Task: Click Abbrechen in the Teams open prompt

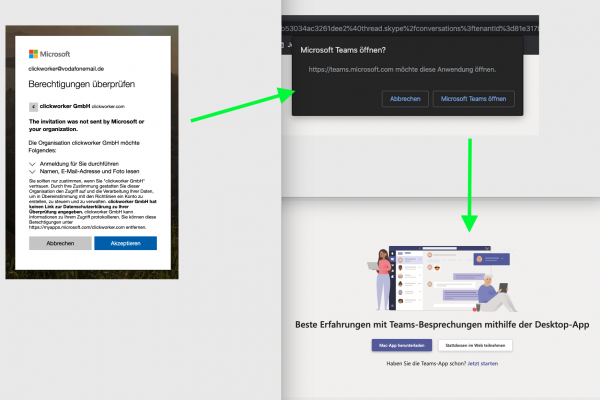Action: tap(405, 99)
